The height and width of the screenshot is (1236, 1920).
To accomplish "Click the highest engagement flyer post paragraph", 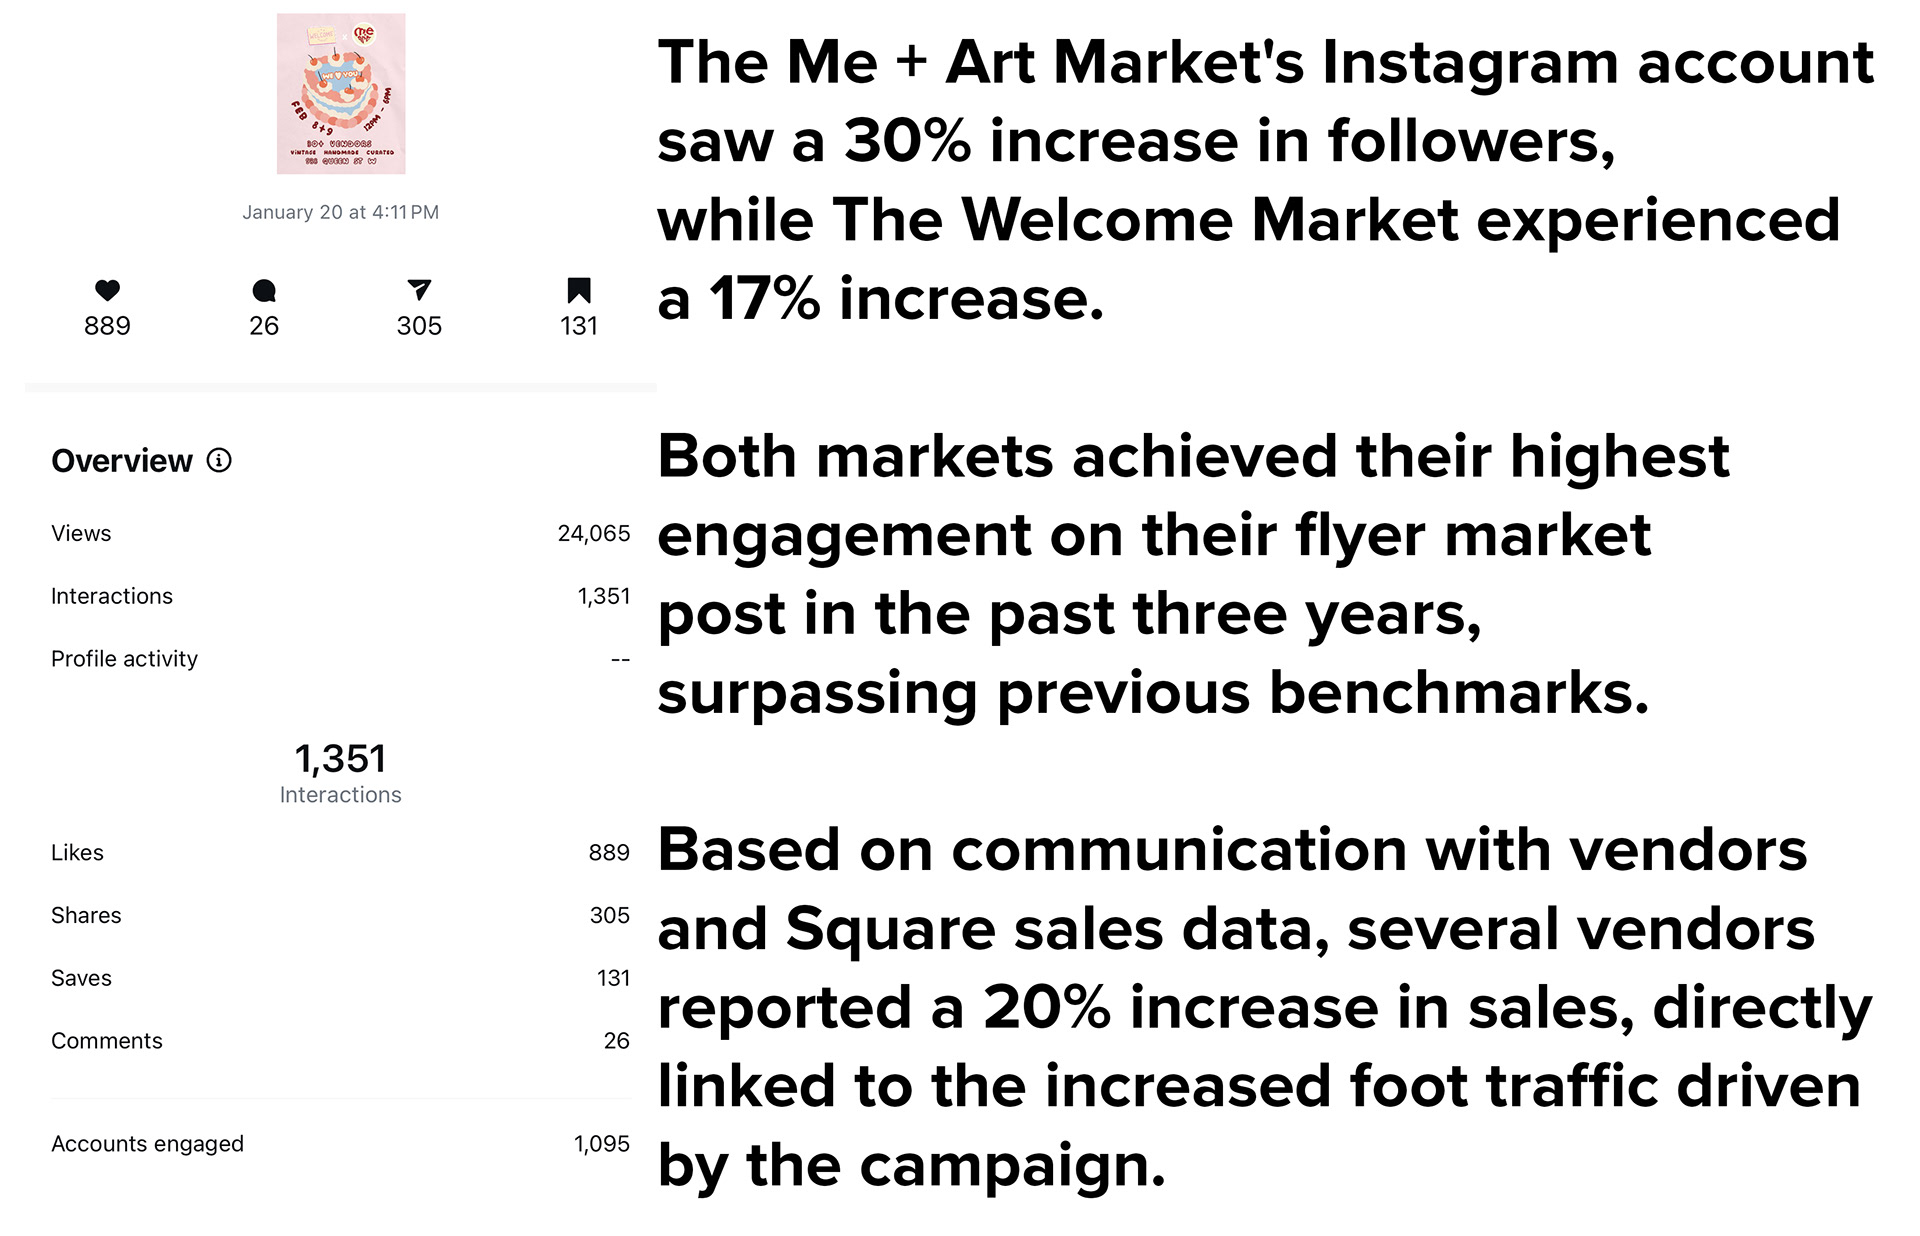I will point(1193,575).
